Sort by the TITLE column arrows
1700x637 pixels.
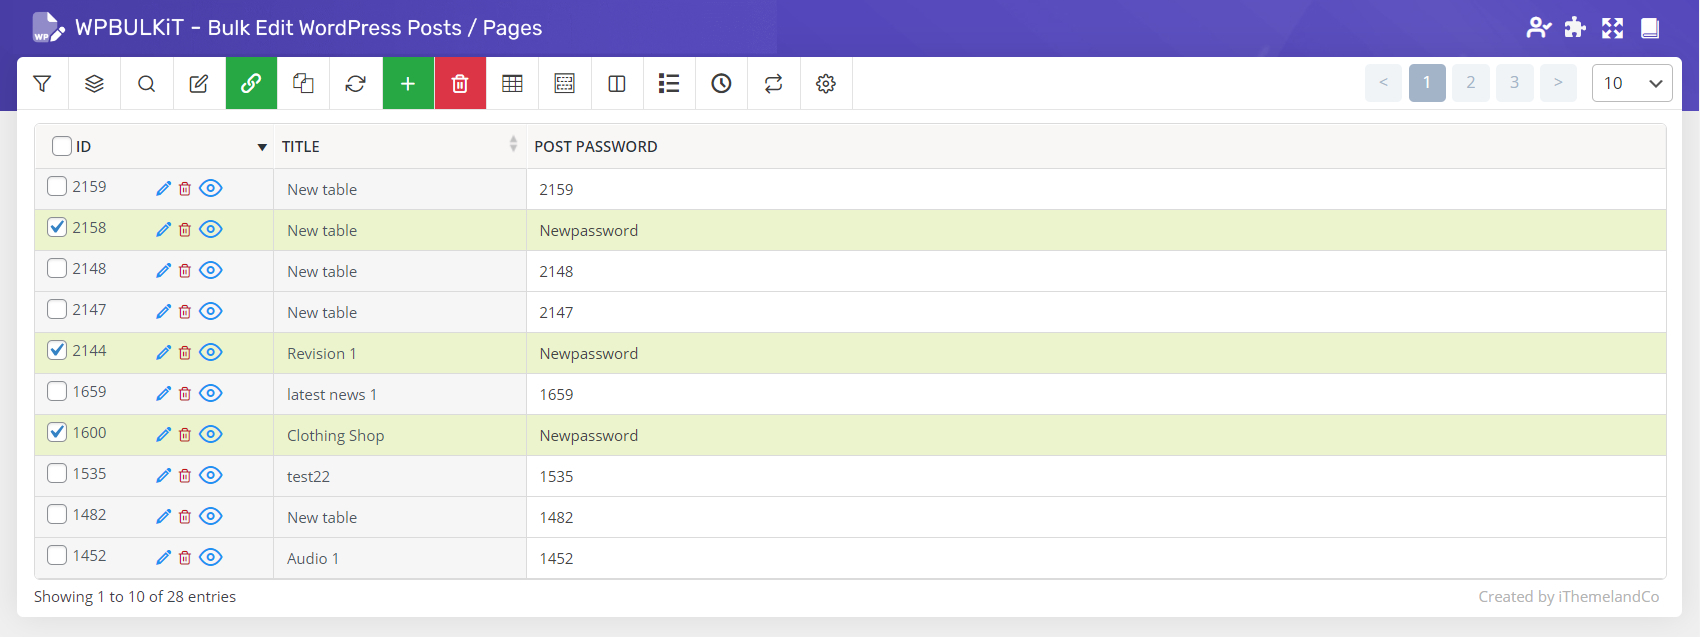coord(513,145)
